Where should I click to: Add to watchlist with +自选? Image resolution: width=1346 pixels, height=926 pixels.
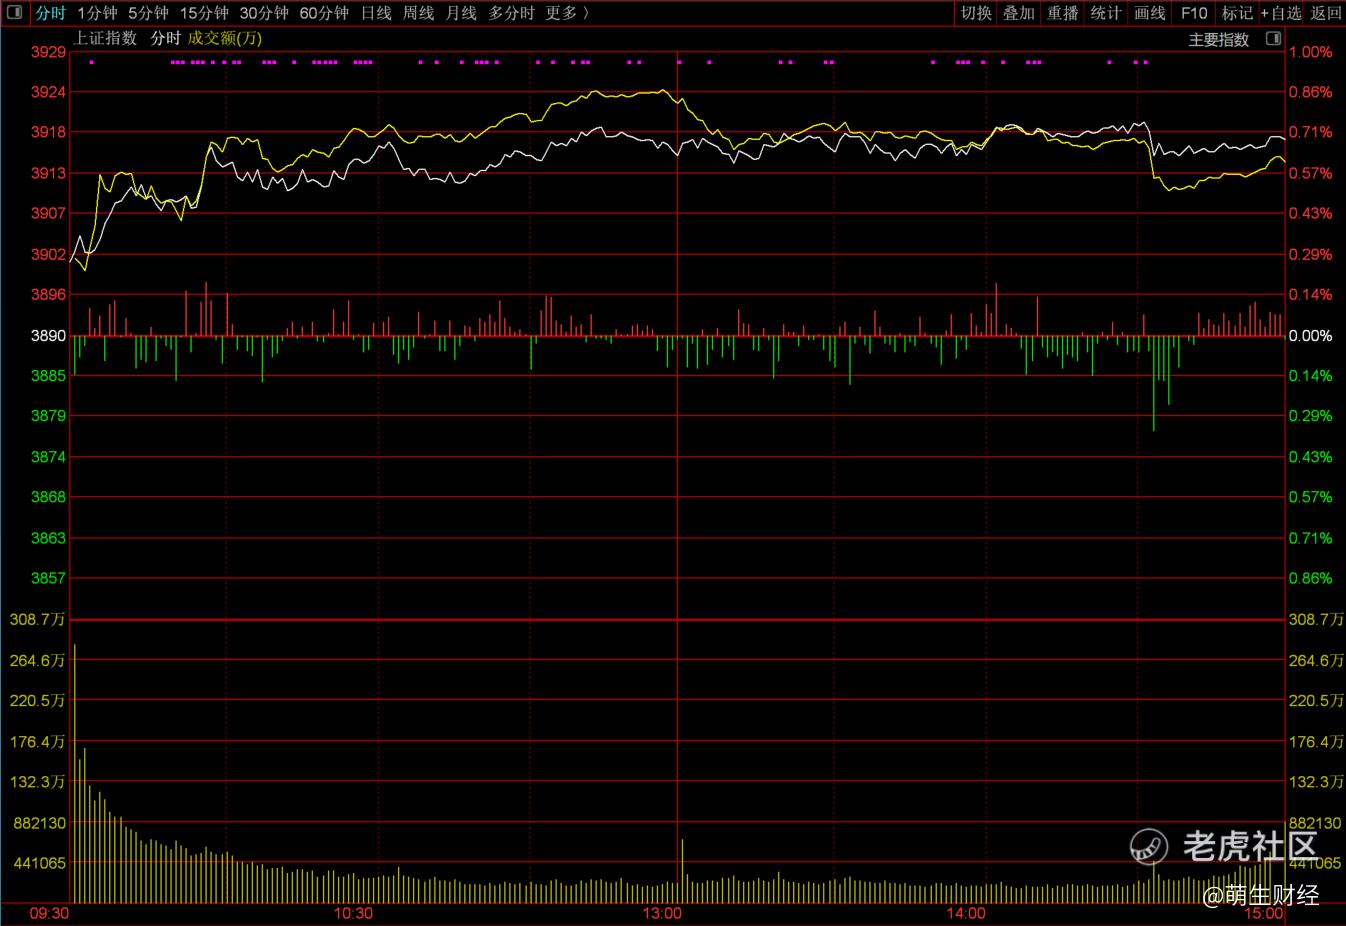click(1281, 13)
